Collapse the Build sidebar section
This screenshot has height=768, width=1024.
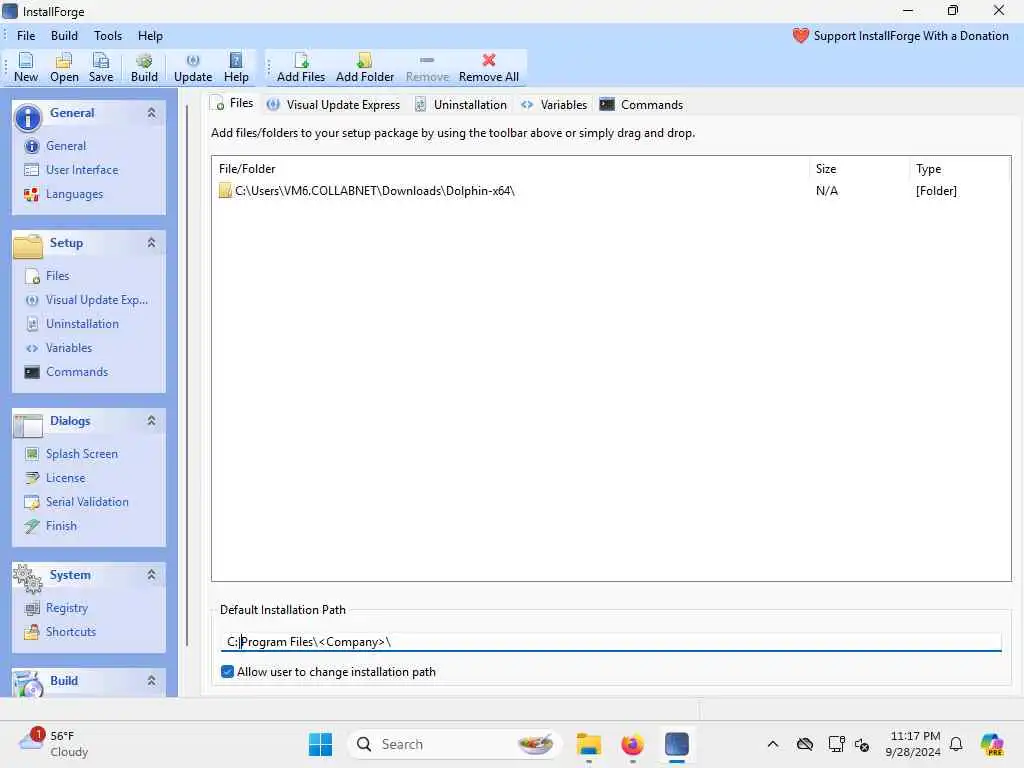click(152, 680)
